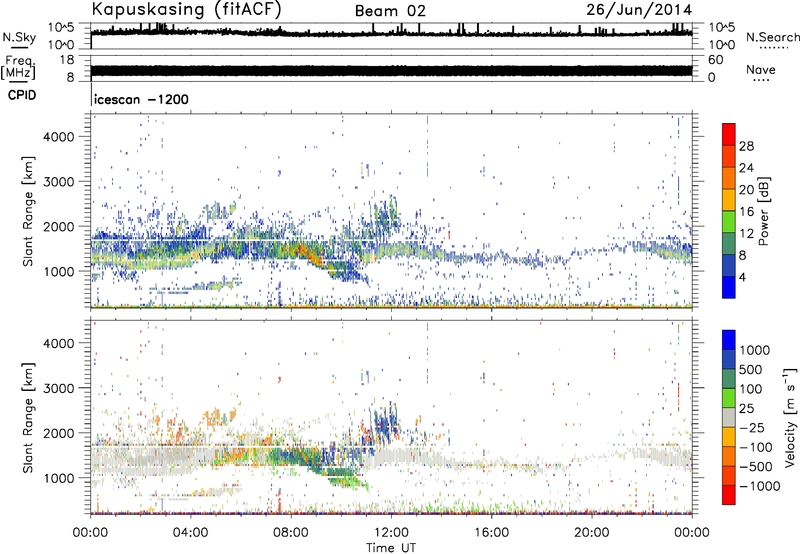Select the "Freq. [MHz]" axis label
Screen dimensions: 800x554
click(x=18, y=67)
